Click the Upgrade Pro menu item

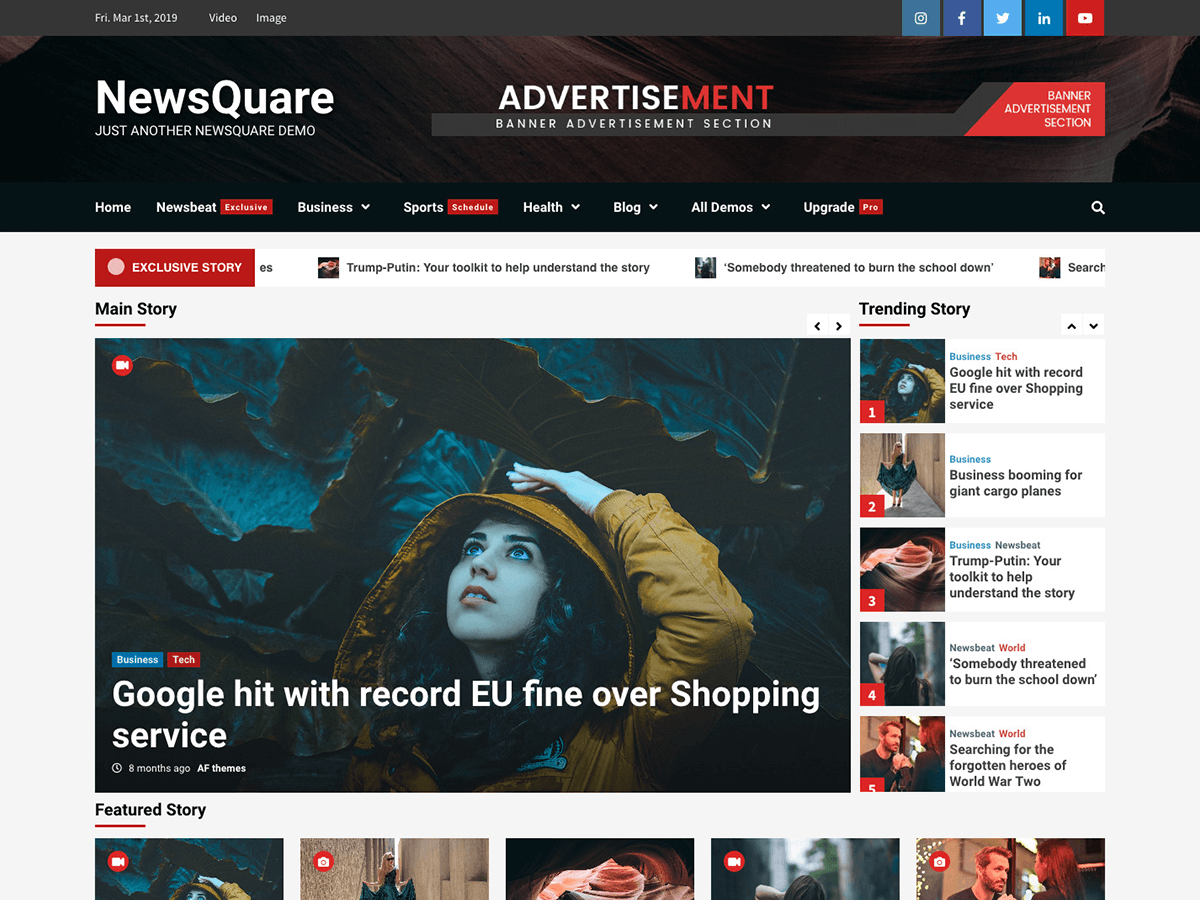click(x=842, y=207)
